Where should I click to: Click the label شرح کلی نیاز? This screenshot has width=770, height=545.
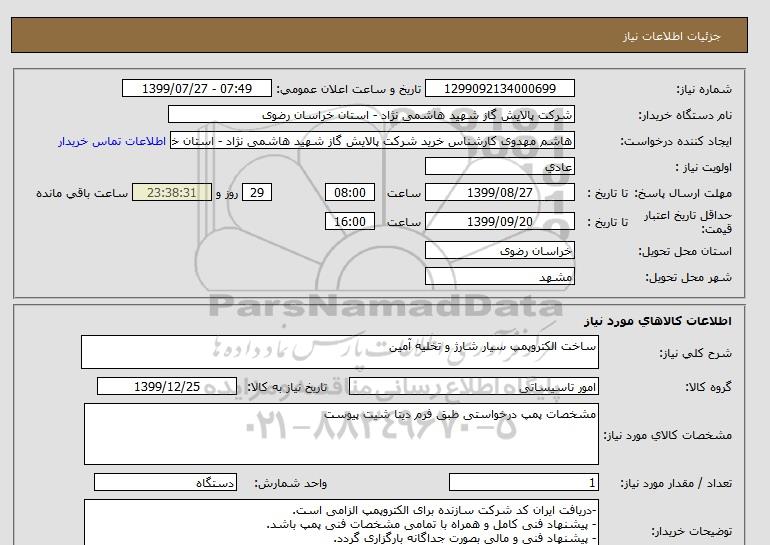pyautogui.click(x=695, y=353)
